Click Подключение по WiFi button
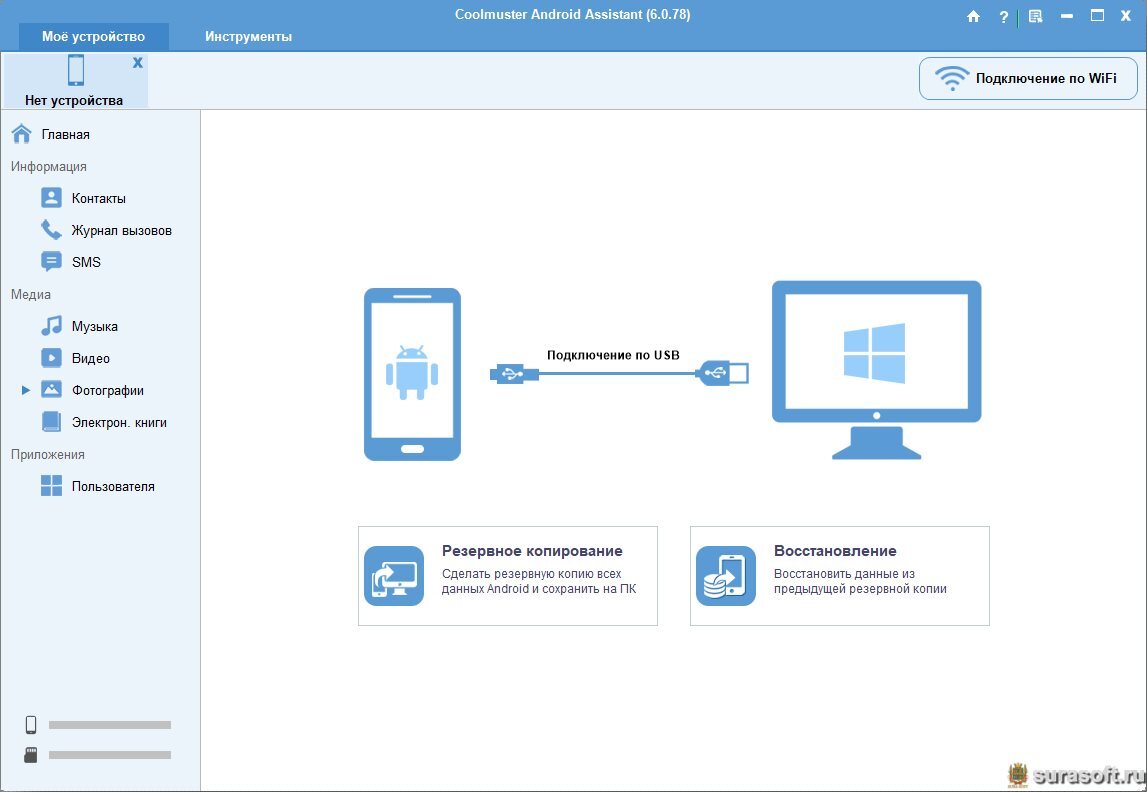The width and height of the screenshot is (1147, 792). [x=1028, y=78]
